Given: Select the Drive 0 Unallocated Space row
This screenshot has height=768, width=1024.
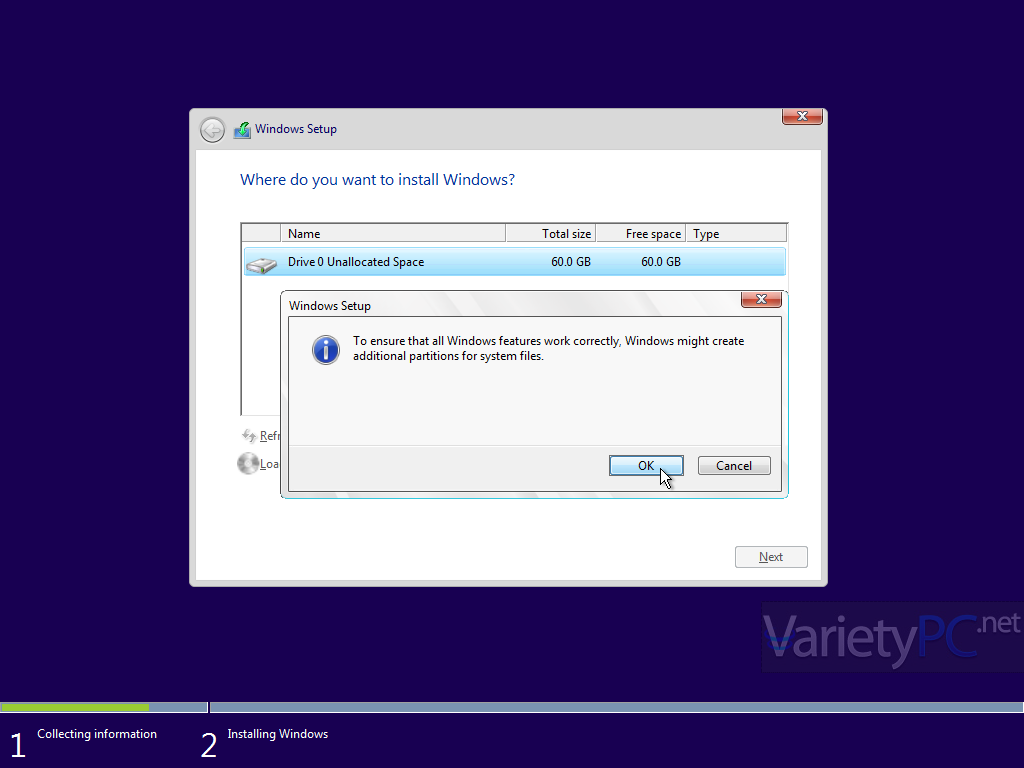Looking at the screenshot, I should (x=515, y=262).
